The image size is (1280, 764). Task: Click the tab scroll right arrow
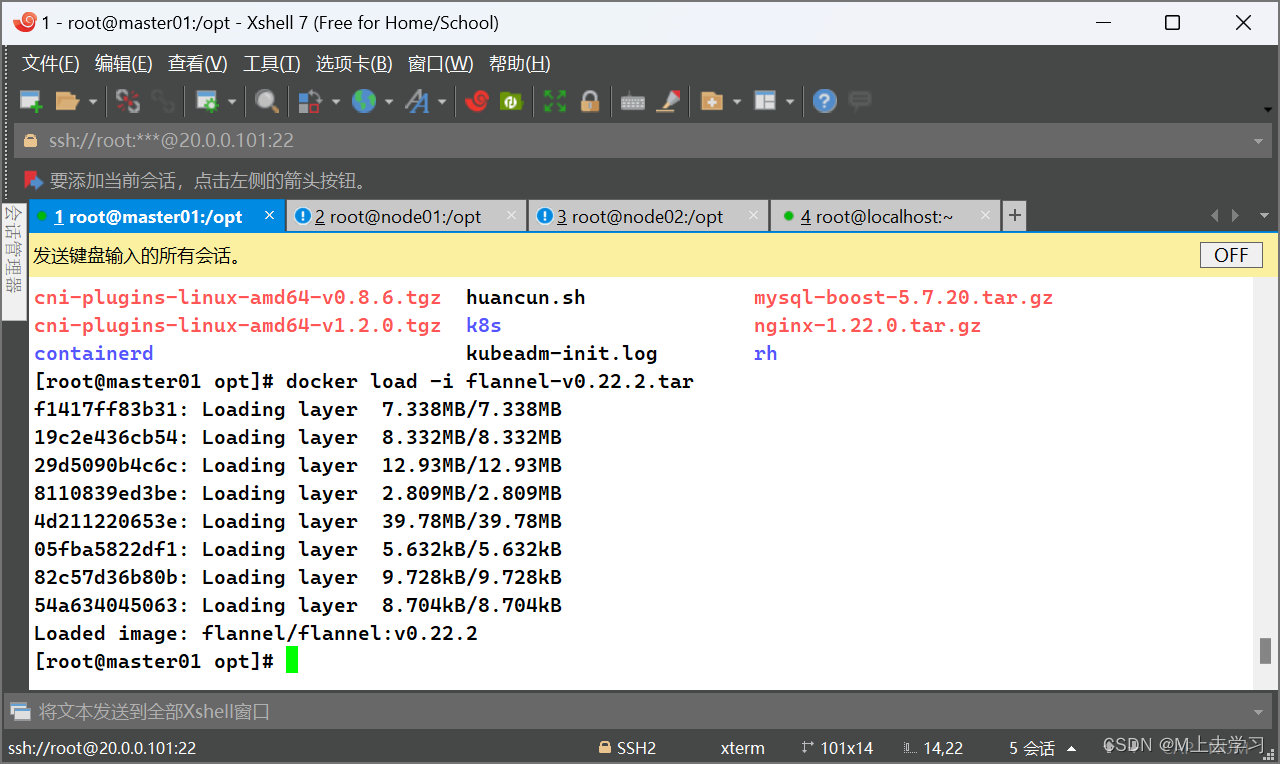coord(1236,216)
